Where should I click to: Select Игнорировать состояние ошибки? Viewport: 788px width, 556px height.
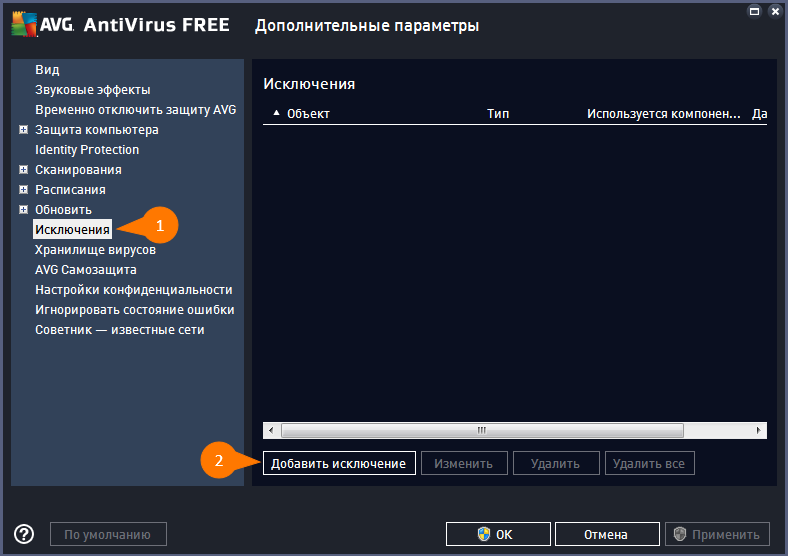pos(135,310)
